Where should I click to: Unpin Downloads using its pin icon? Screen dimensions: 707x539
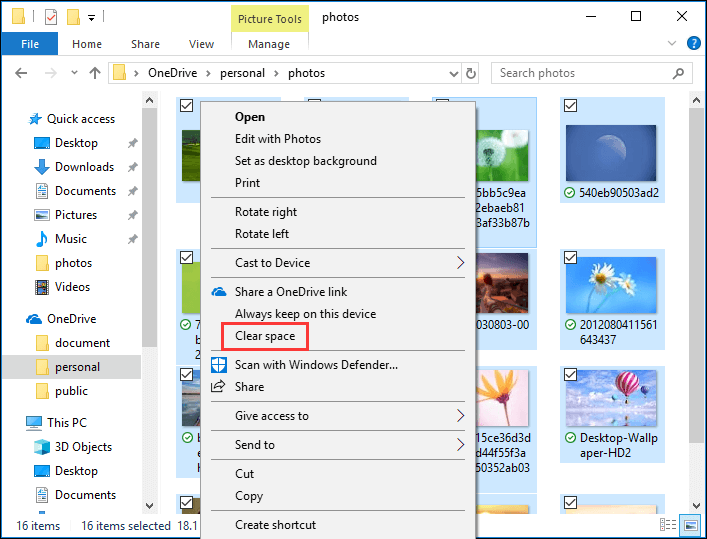pos(132,167)
